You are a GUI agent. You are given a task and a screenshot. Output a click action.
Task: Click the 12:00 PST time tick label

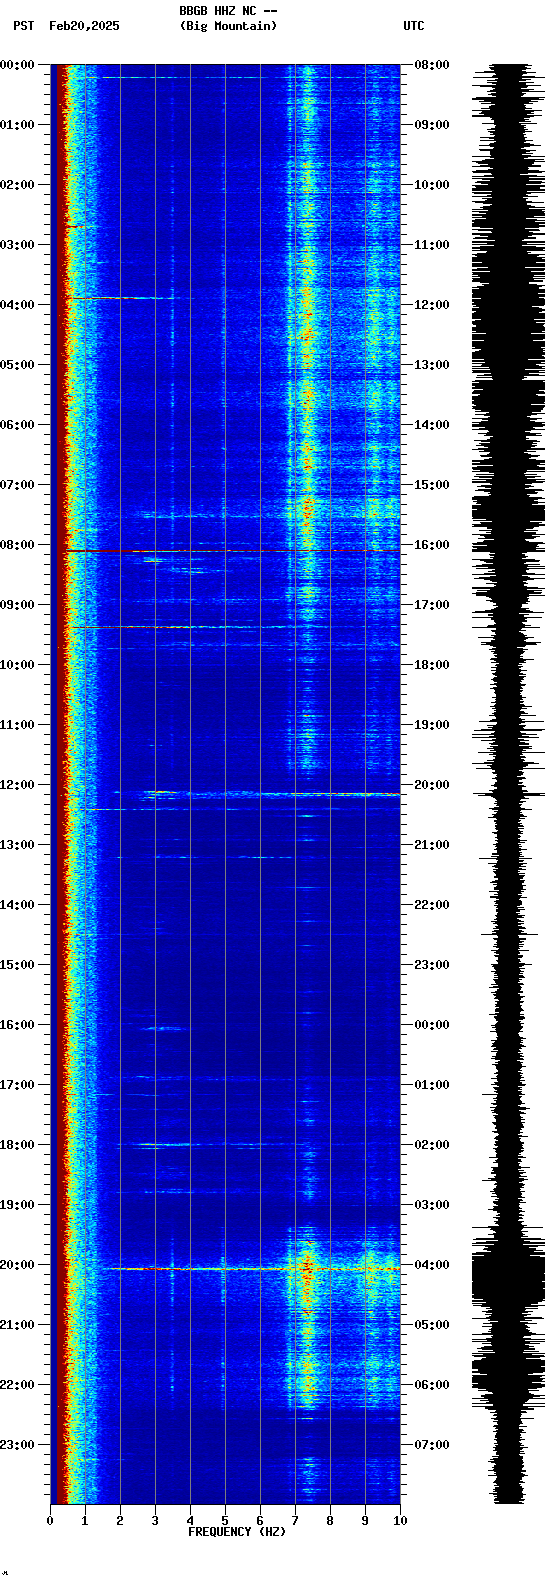tap(18, 785)
